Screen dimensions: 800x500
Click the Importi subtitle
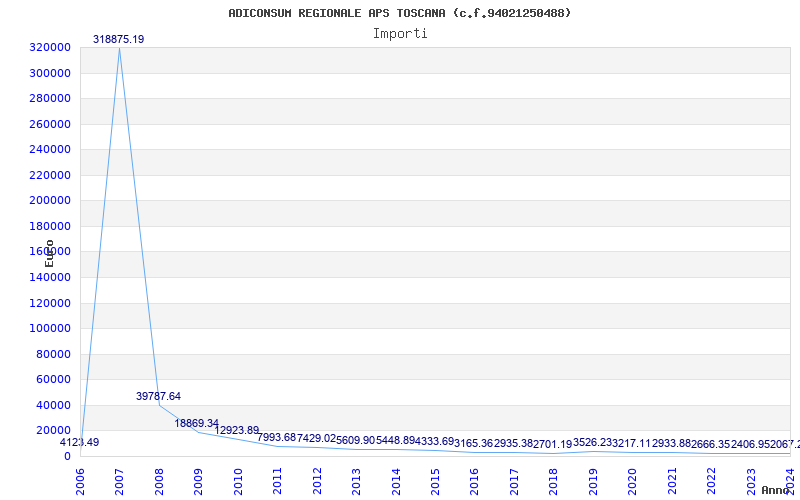pyautogui.click(x=400, y=34)
